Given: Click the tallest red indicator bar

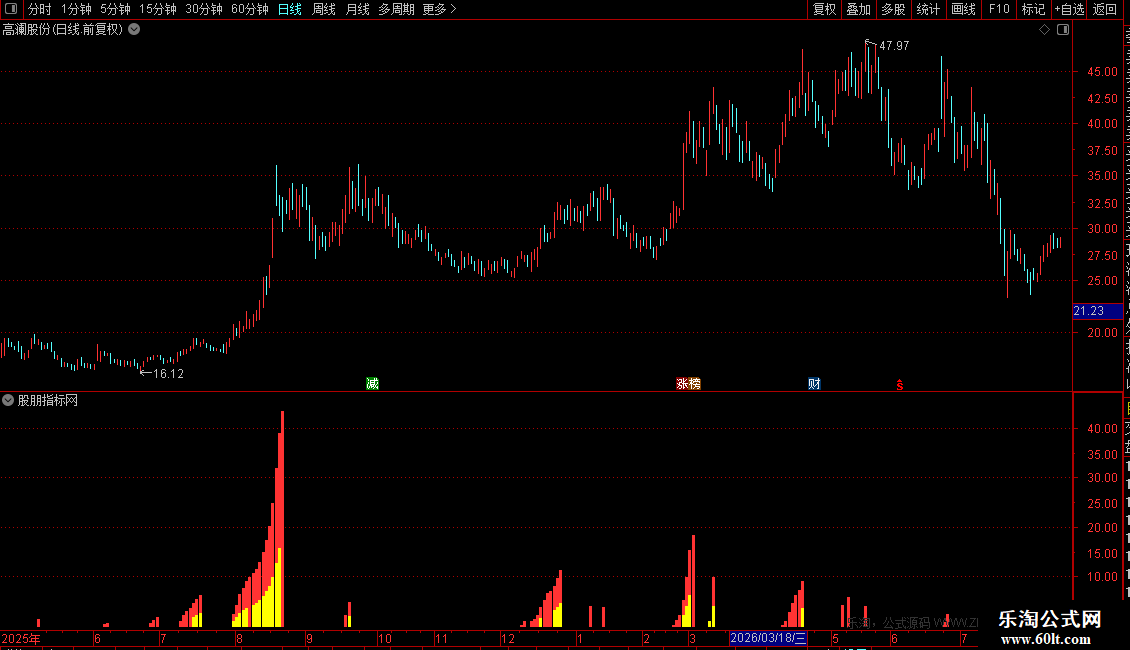Looking at the screenshot, I should 282,519.
